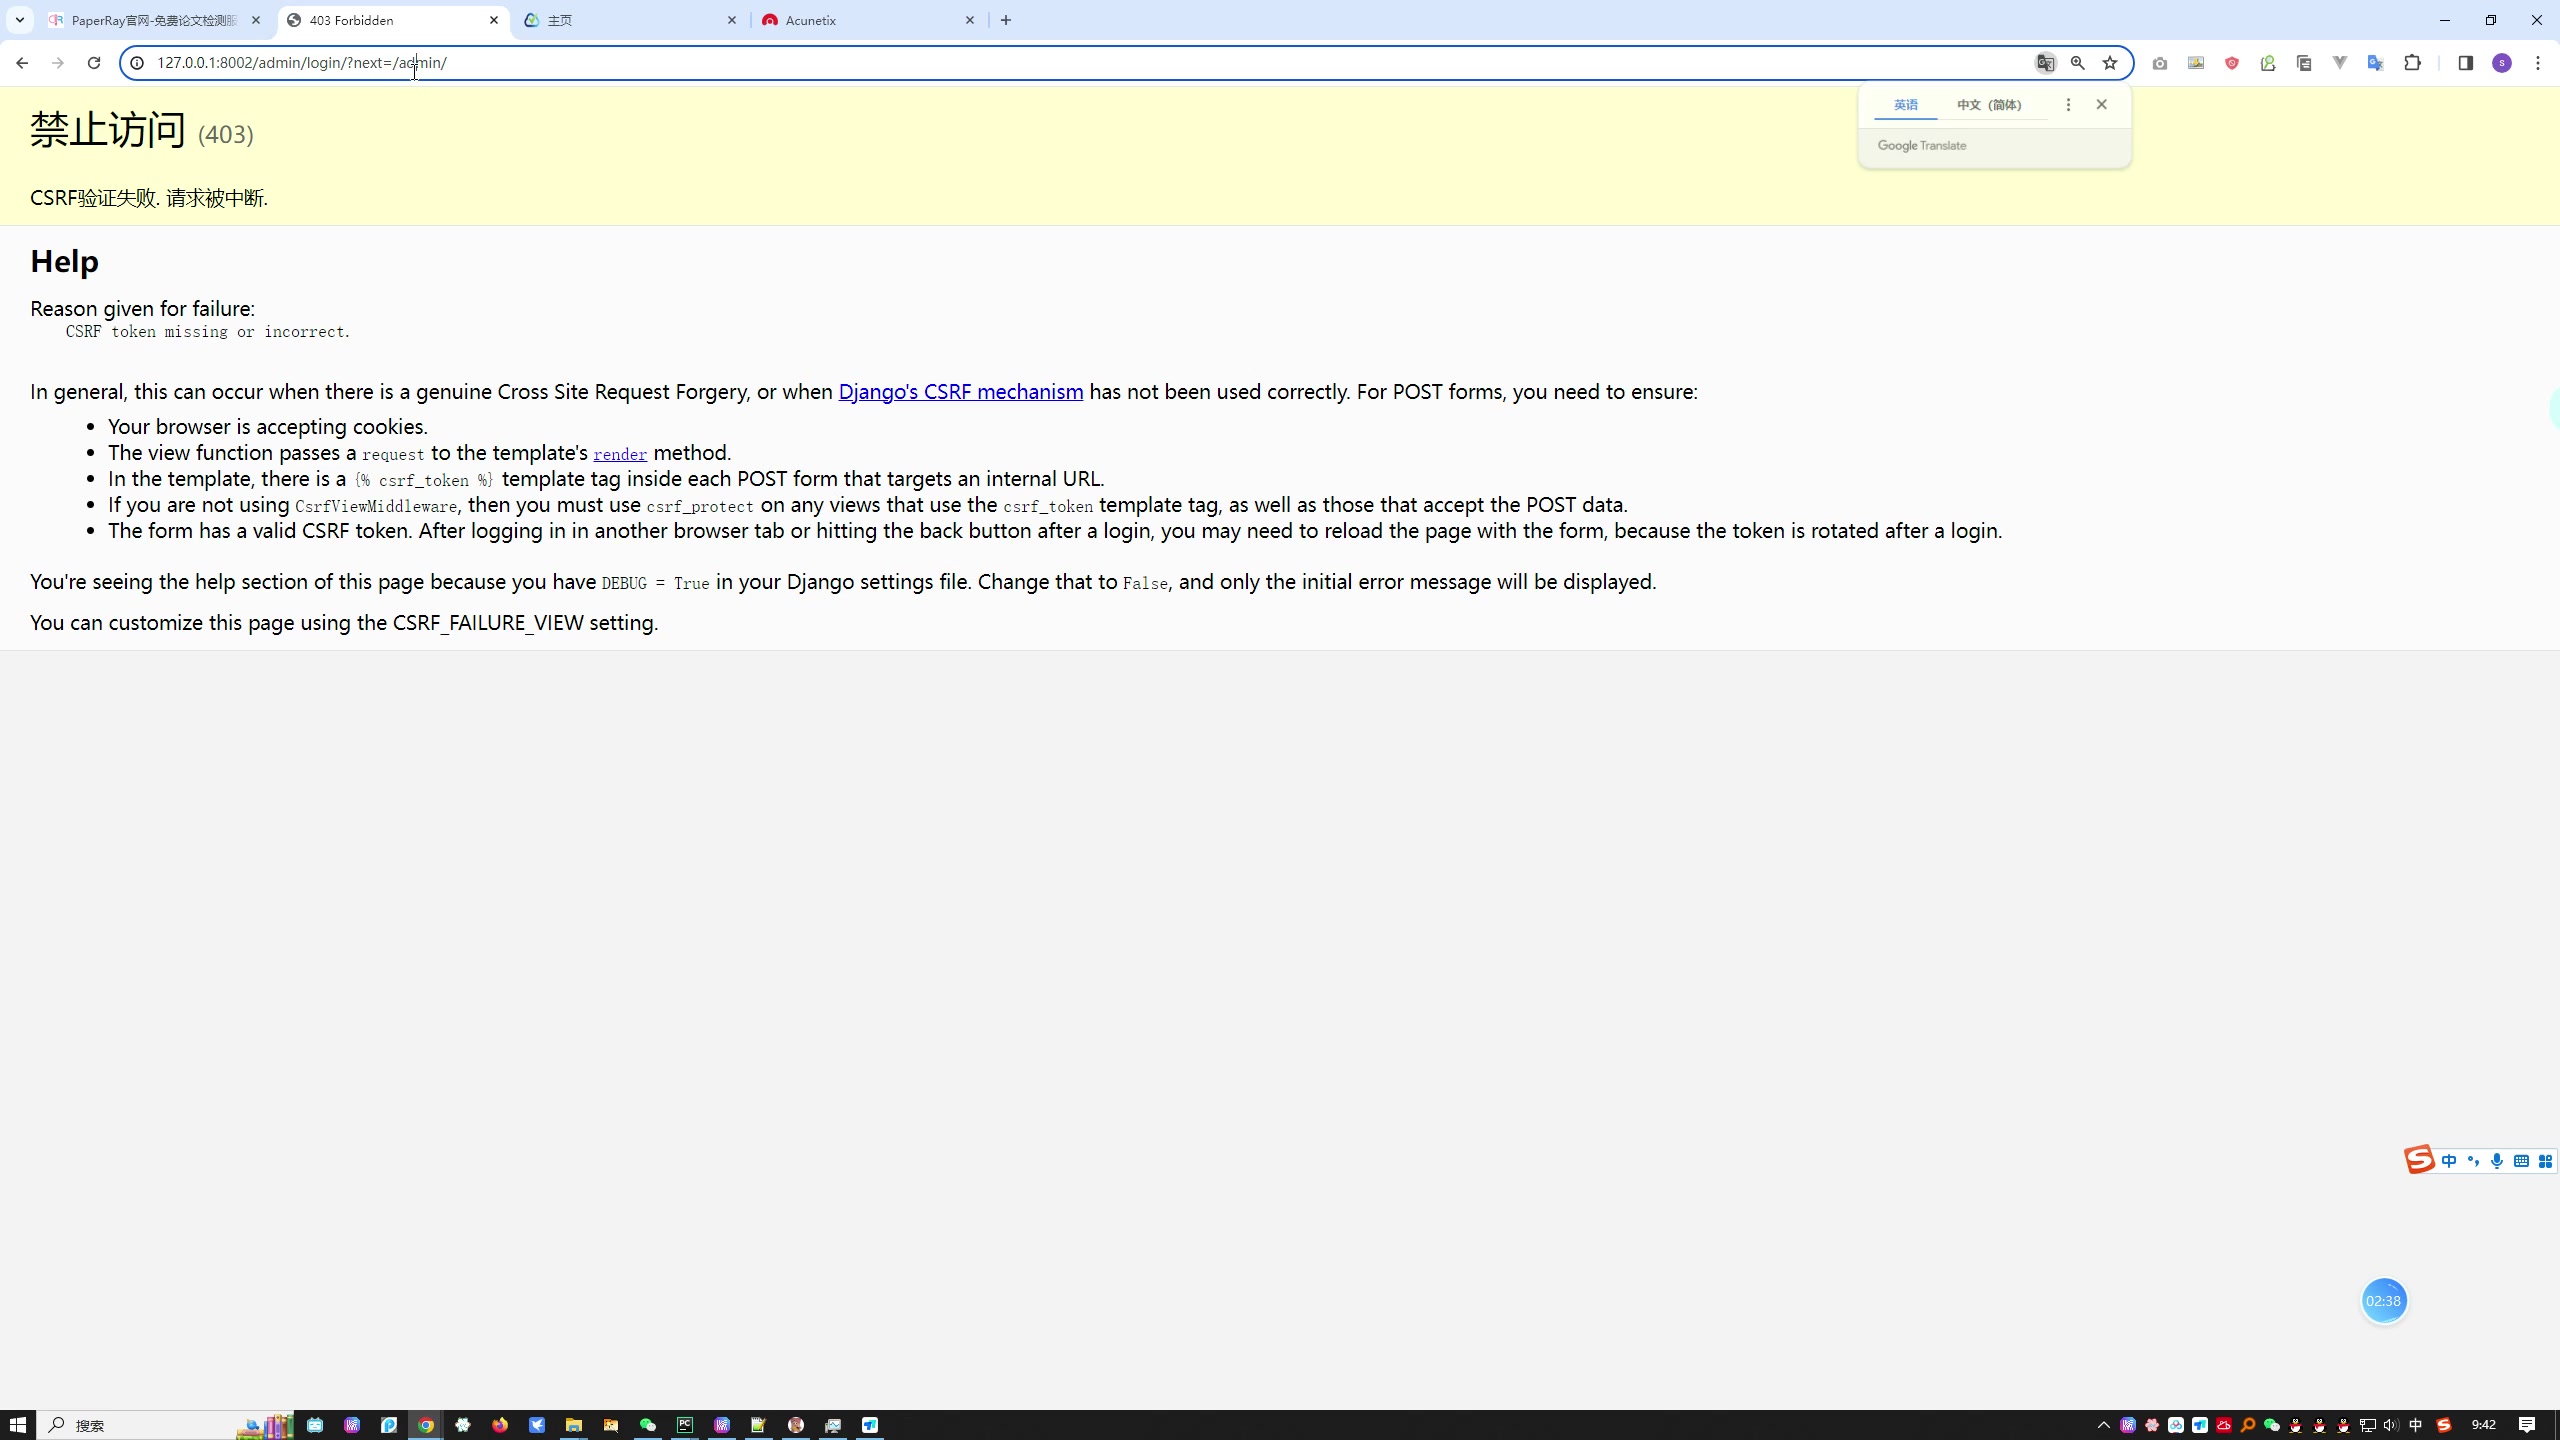Toggle the browser side panel
Image resolution: width=2560 pixels, height=1440 pixels.
click(x=2465, y=63)
